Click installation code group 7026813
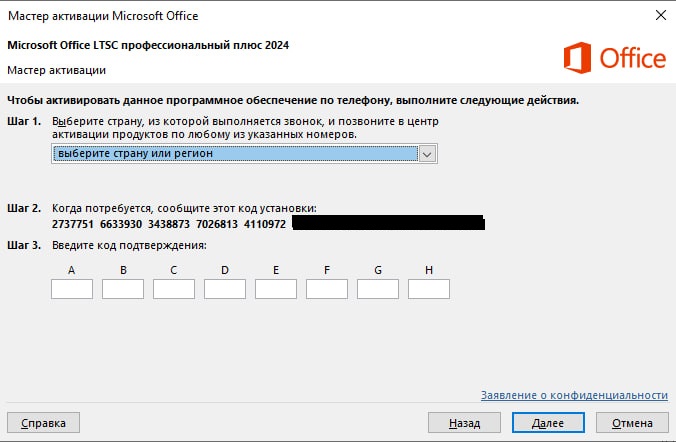676x442 pixels. pos(217,224)
